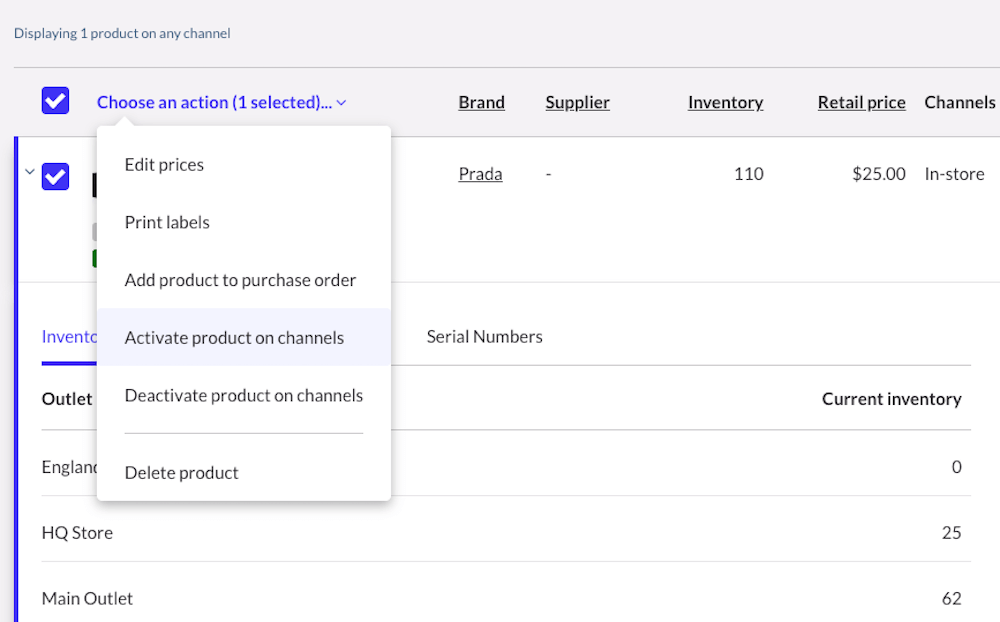Collapse the product row chevron

[x=29, y=172]
